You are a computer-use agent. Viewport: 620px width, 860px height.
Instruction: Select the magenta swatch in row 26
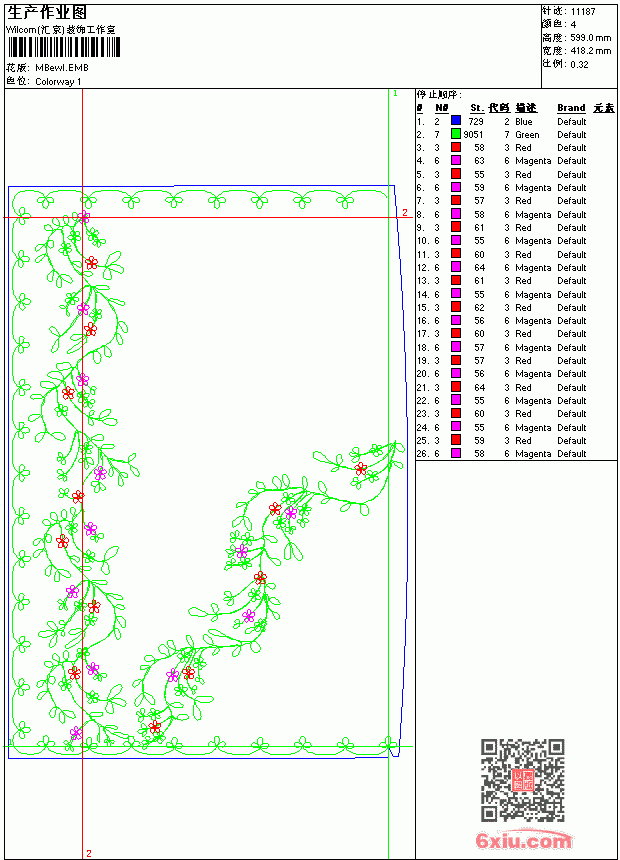pyautogui.click(x=455, y=453)
